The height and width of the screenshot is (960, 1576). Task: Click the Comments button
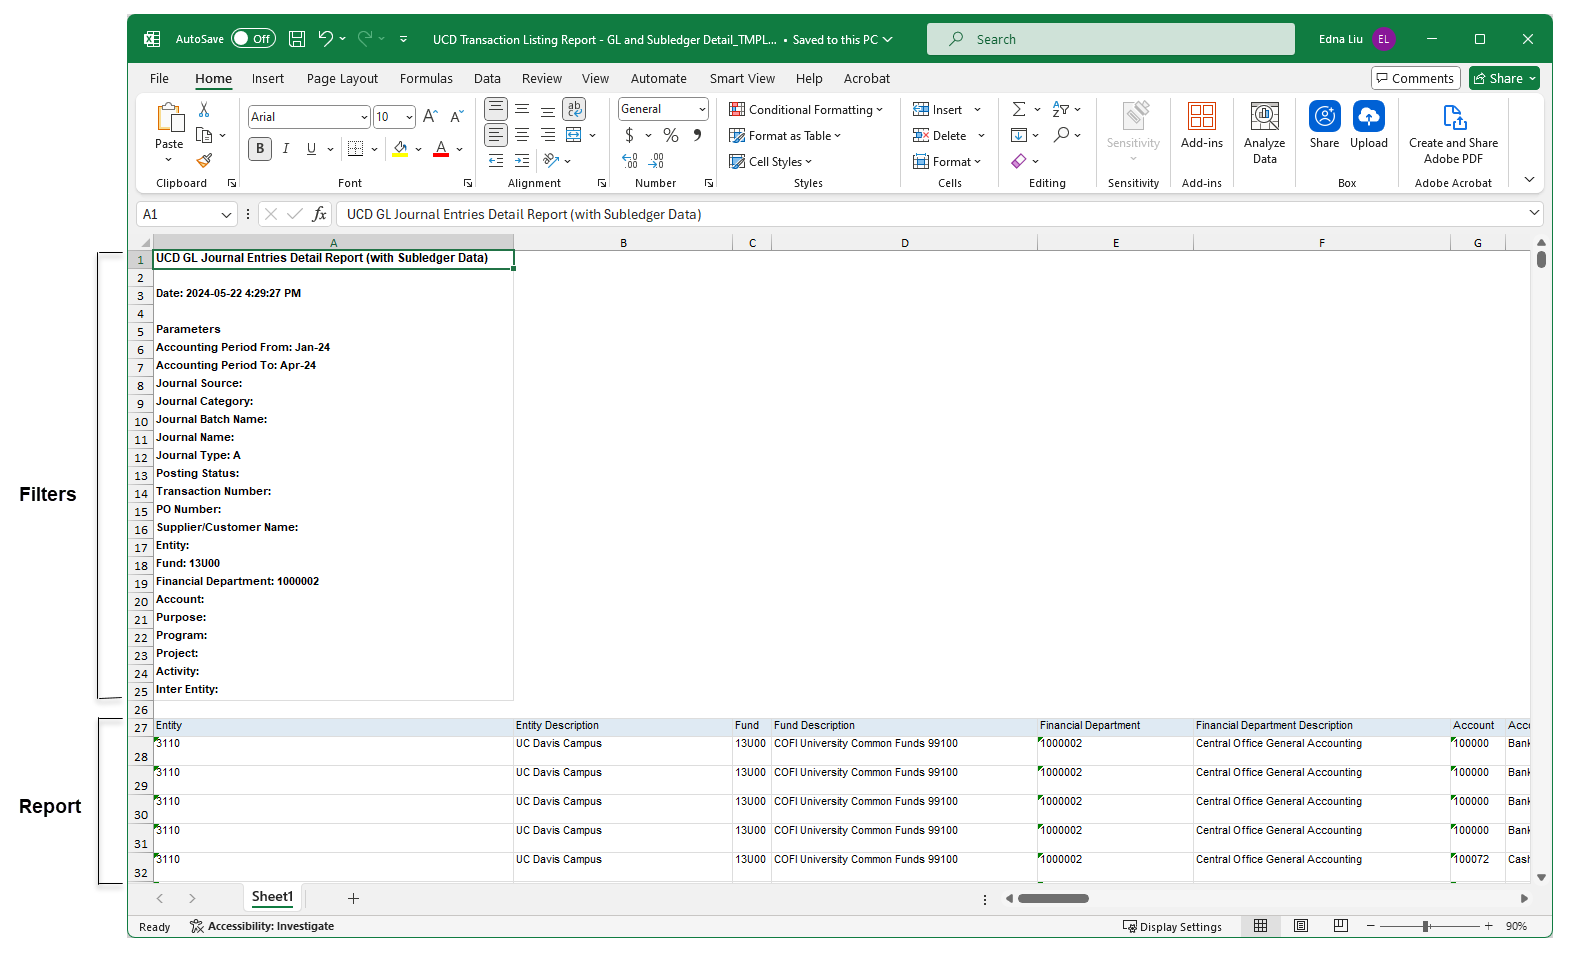[1414, 78]
